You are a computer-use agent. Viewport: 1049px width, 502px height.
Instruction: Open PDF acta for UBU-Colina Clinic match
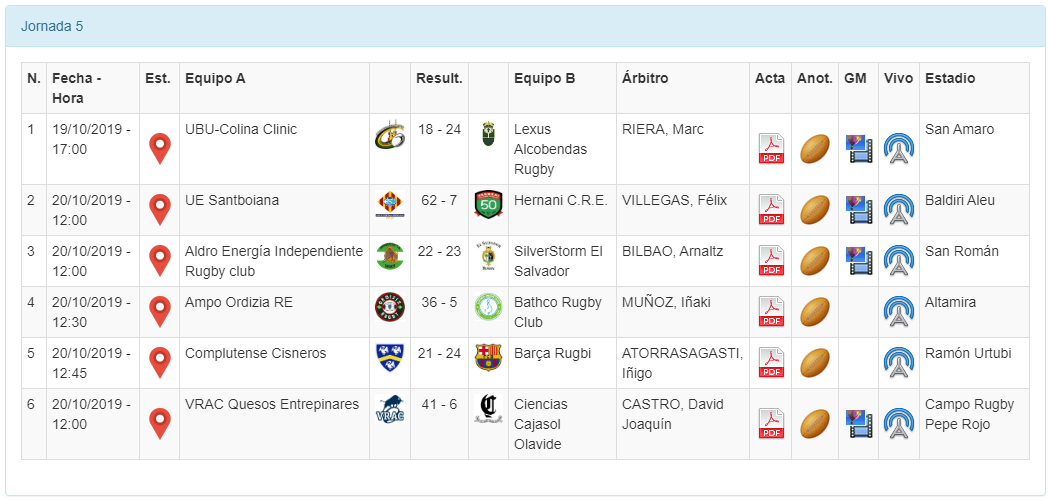771,149
